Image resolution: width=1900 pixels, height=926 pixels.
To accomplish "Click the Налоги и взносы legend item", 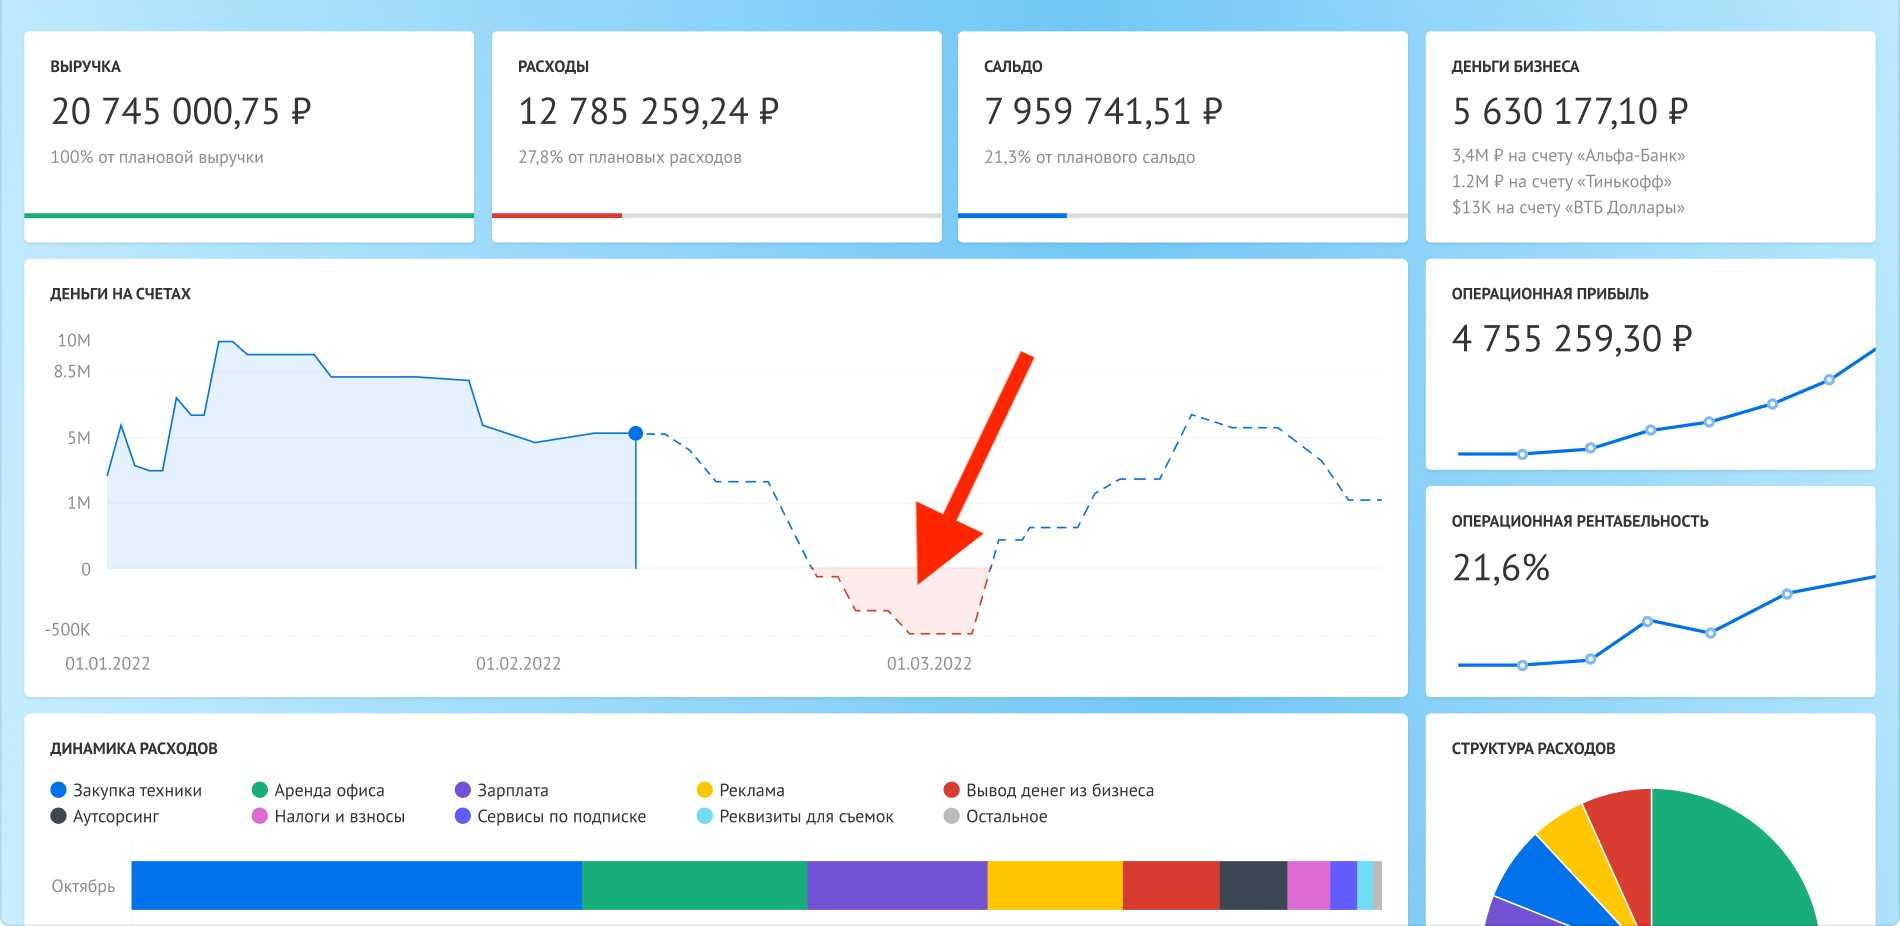I will pyautogui.click(x=328, y=816).
